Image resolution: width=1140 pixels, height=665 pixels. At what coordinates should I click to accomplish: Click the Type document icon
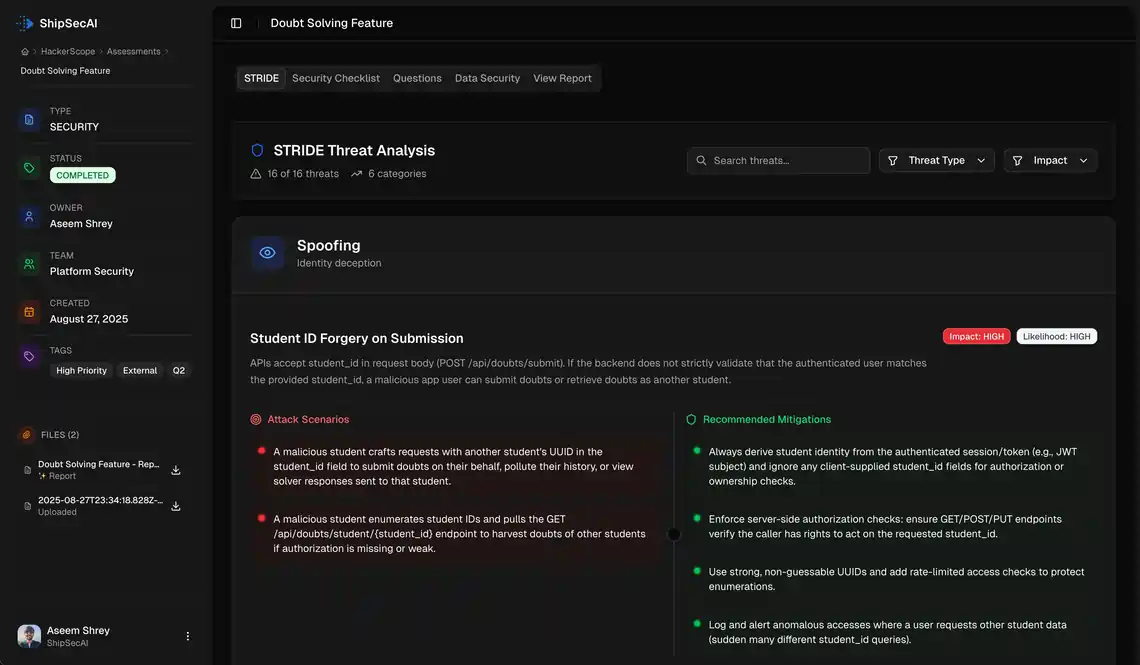[29, 119]
